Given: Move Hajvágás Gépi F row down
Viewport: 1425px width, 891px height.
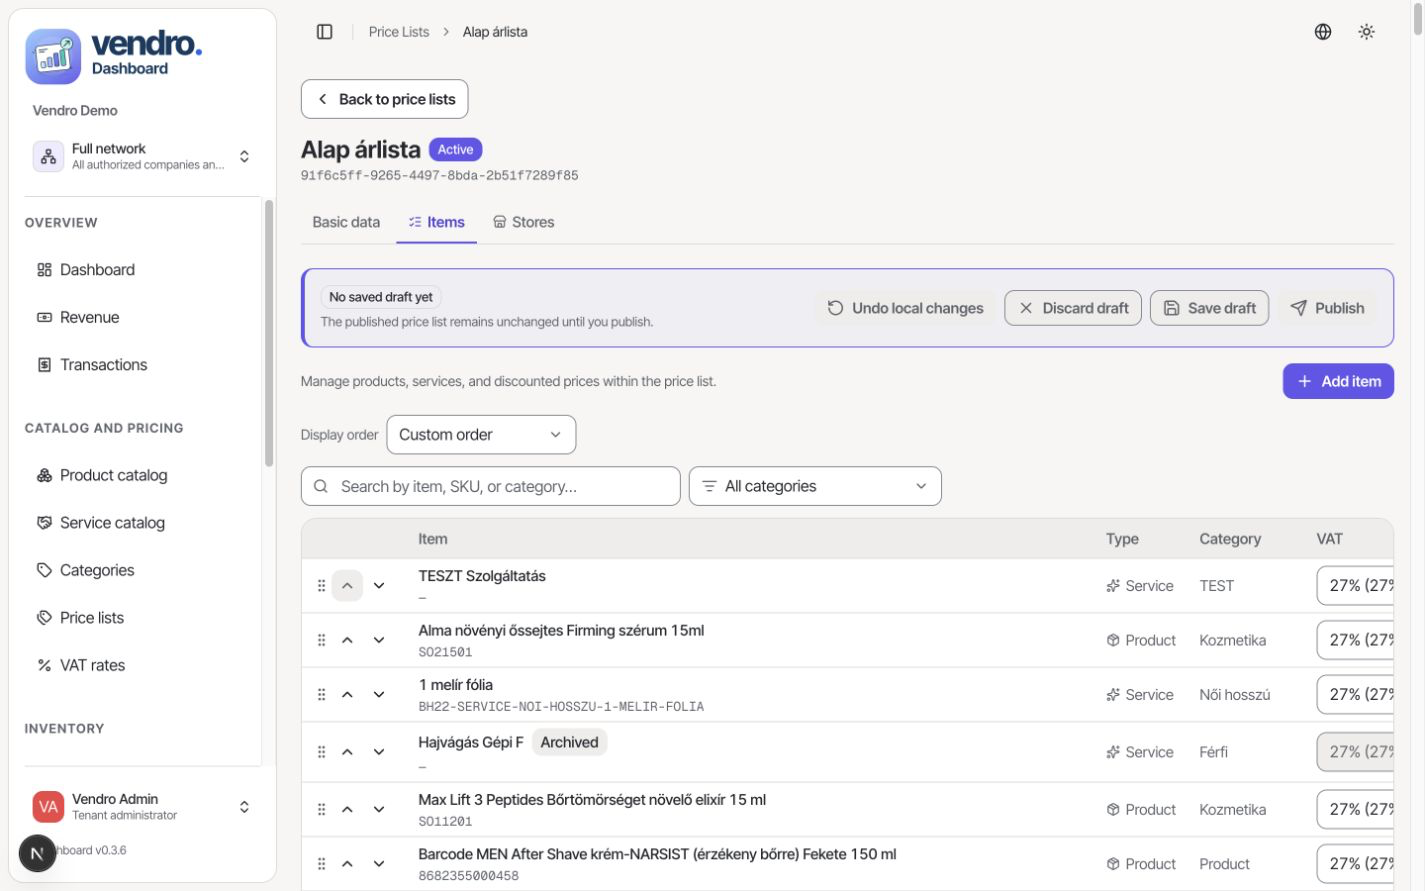Looking at the screenshot, I should [x=379, y=752].
